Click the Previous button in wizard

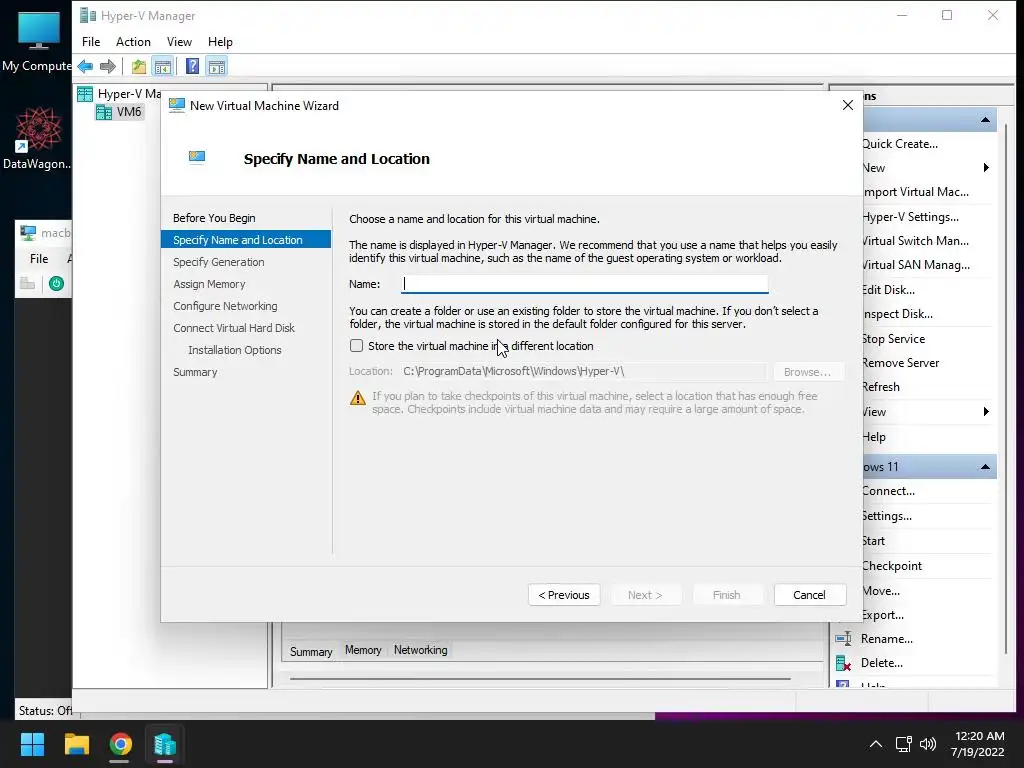564,595
